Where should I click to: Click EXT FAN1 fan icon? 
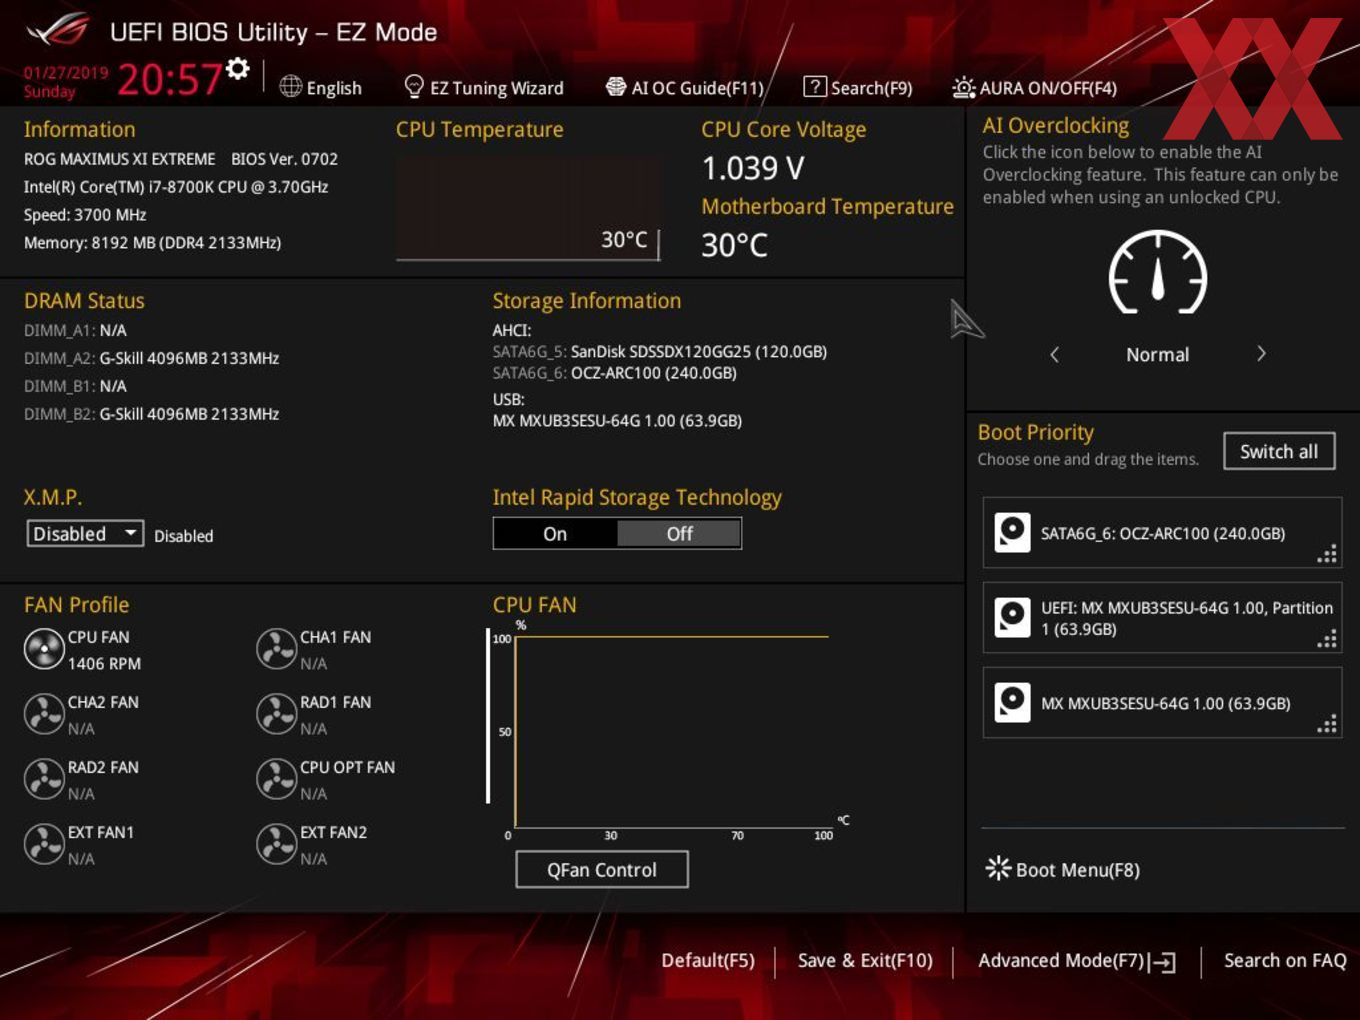[x=44, y=844]
